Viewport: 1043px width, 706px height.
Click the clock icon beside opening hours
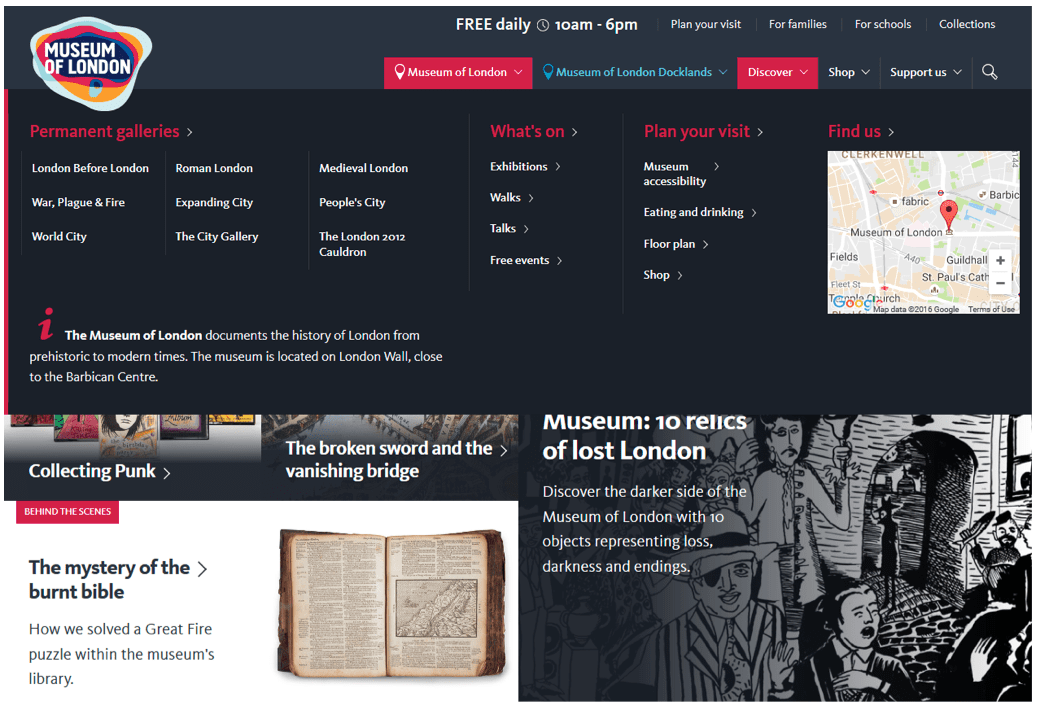pos(543,25)
